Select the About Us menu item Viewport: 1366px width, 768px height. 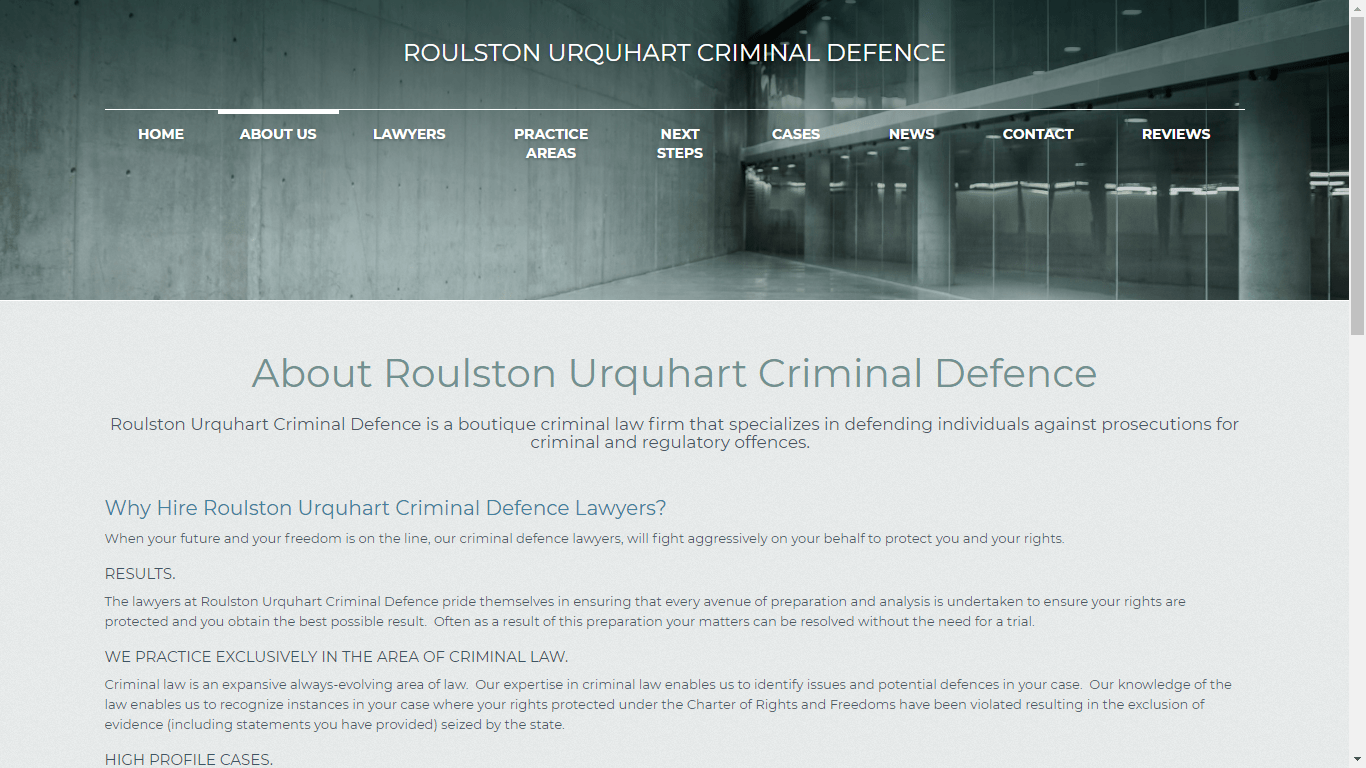[x=278, y=134]
